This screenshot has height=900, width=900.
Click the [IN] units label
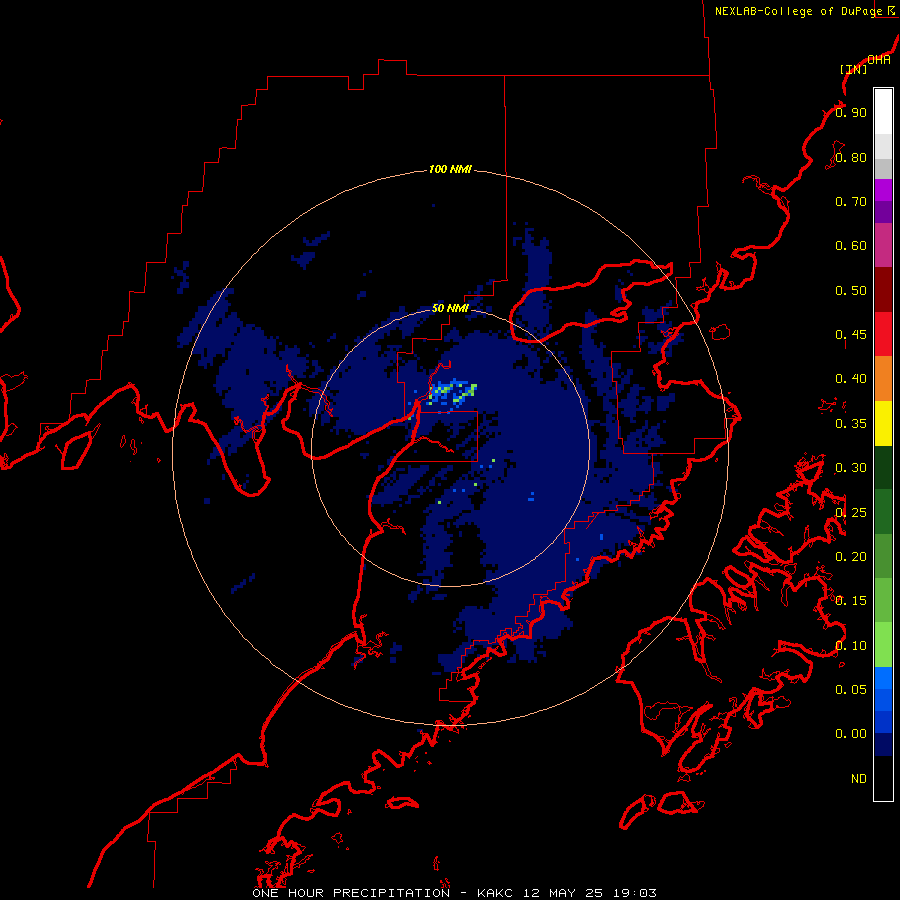pyautogui.click(x=853, y=69)
